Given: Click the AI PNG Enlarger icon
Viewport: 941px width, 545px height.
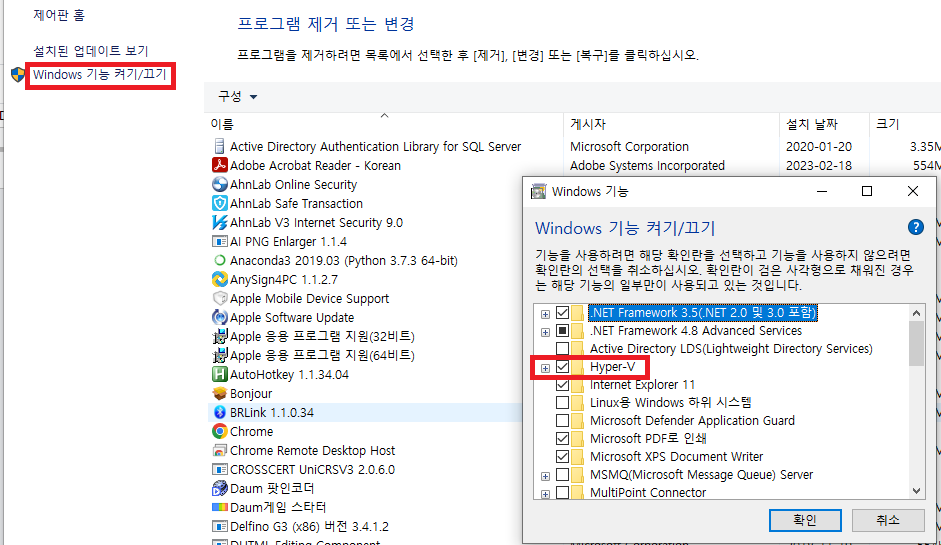Looking at the screenshot, I should click(x=220, y=241).
